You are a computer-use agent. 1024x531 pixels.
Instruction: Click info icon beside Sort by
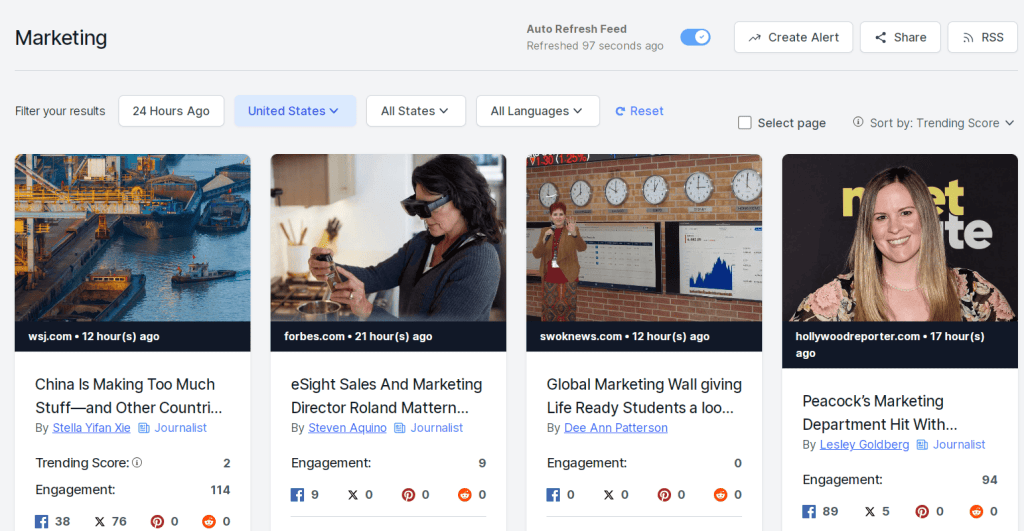point(858,122)
